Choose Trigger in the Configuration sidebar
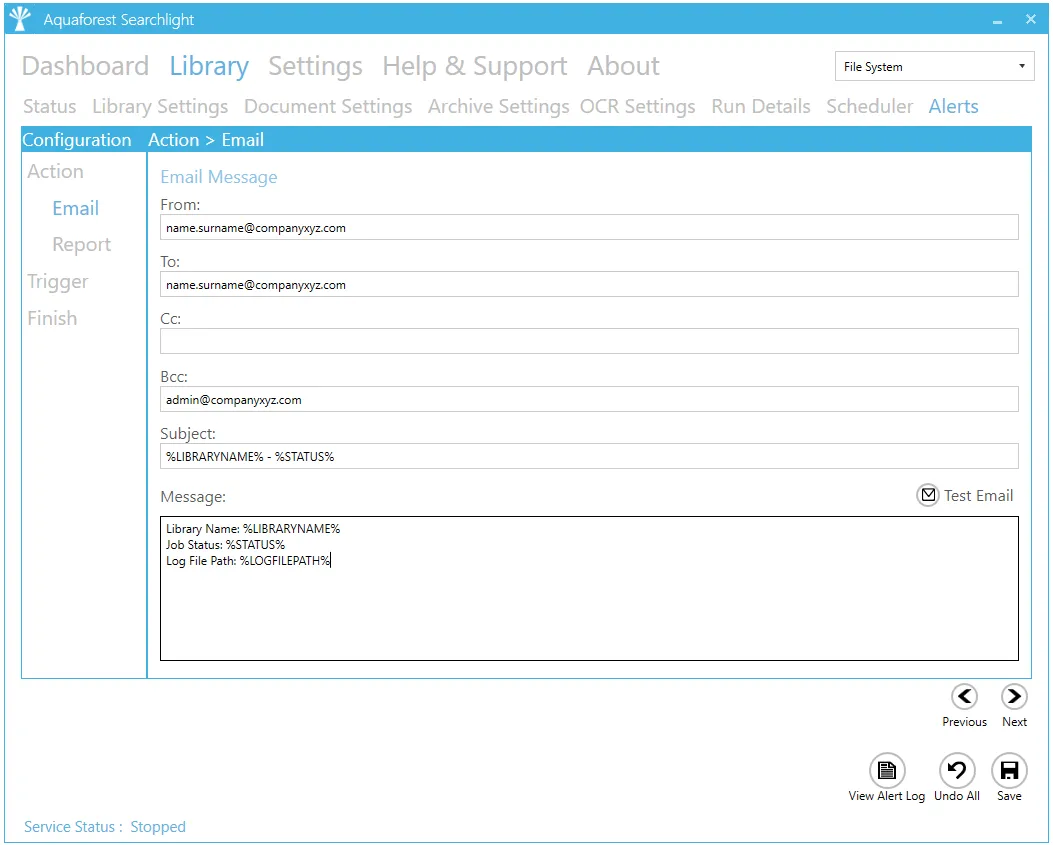 [x=58, y=282]
